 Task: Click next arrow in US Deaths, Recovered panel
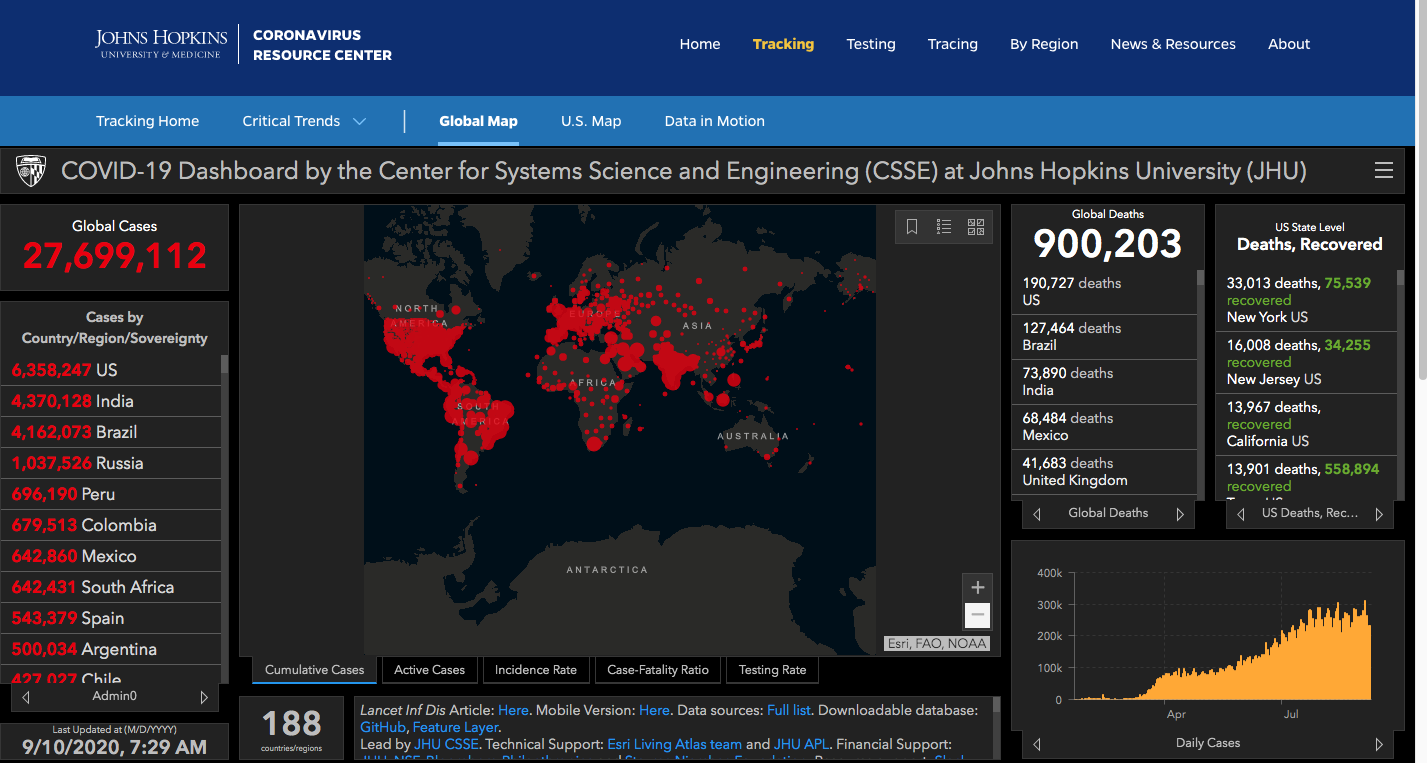tap(1379, 514)
